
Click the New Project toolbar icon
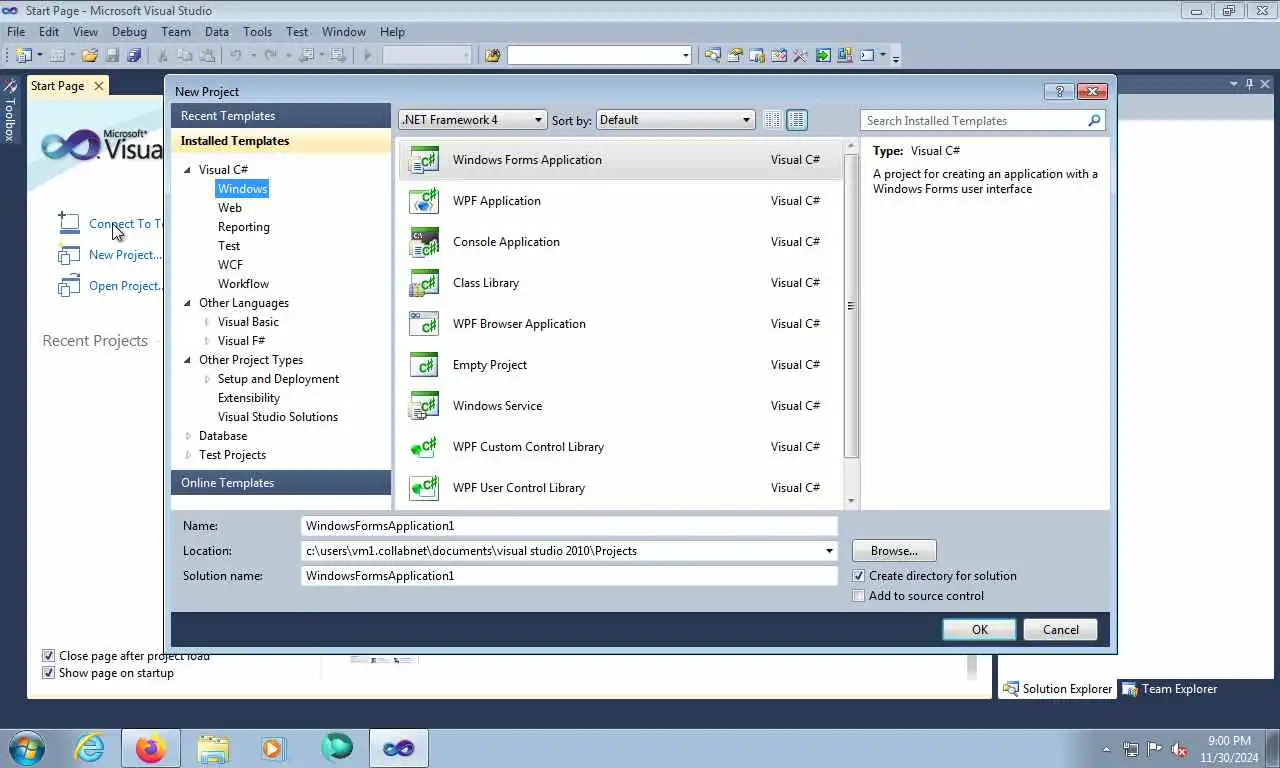pyautogui.click(x=23, y=55)
